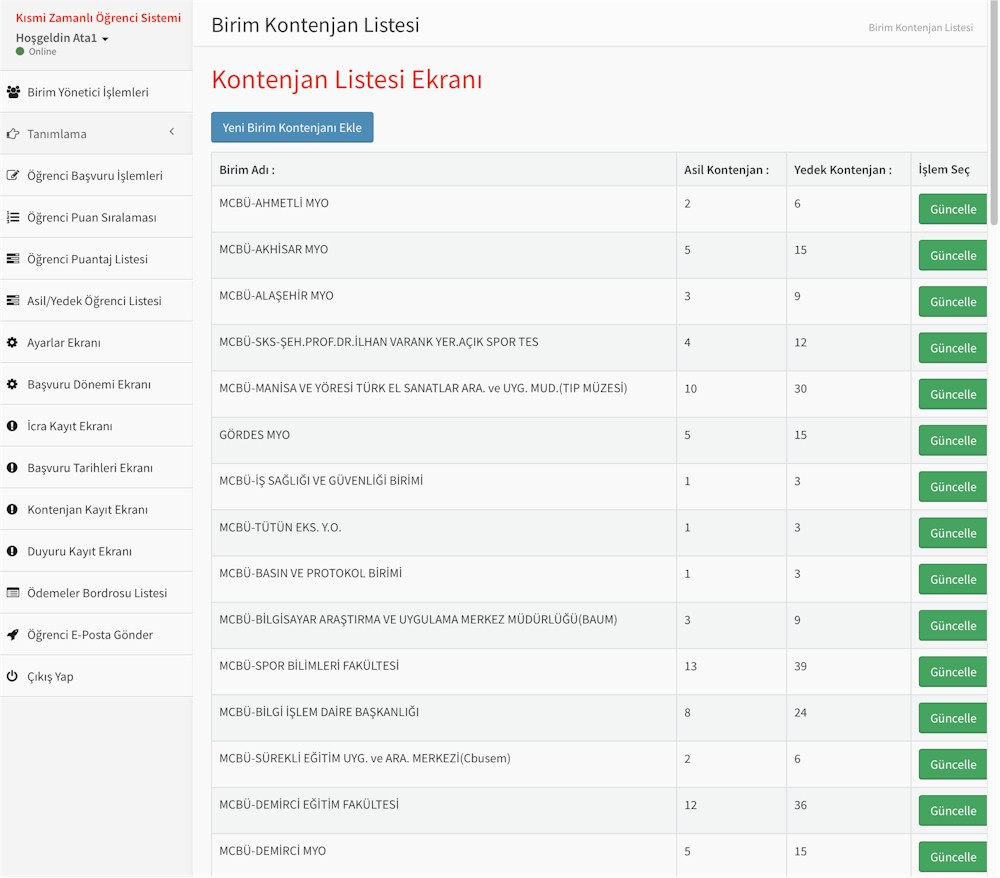1000x878 pixels.
Task: Click Güncelle for MCBÜ-DEMİRCİ MYO
Action: click(953, 857)
